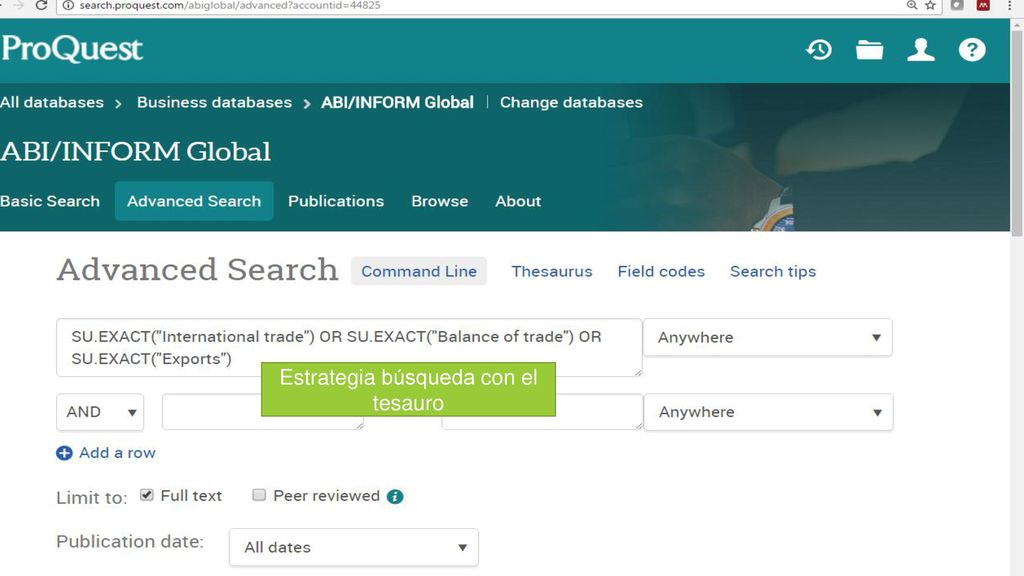1024x576 pixels.
Task: Click the Add a row link
Action: click(x=118, y=453)
